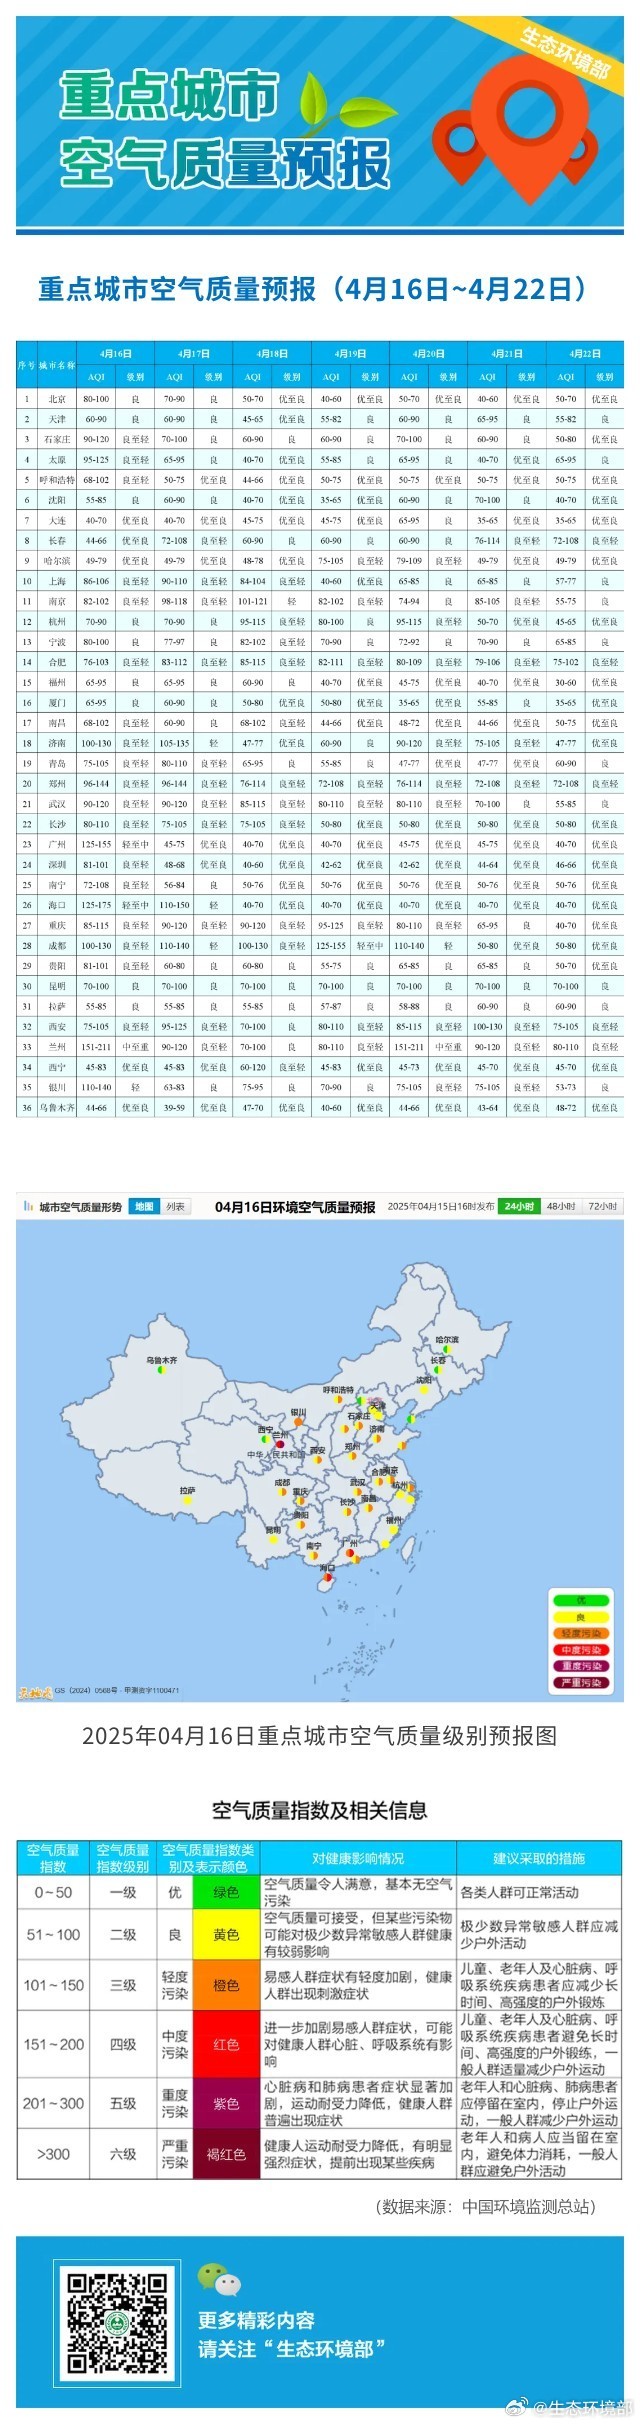
Task: Switch to the 列表 list view tab
Action: click(x=175, y=1207)
